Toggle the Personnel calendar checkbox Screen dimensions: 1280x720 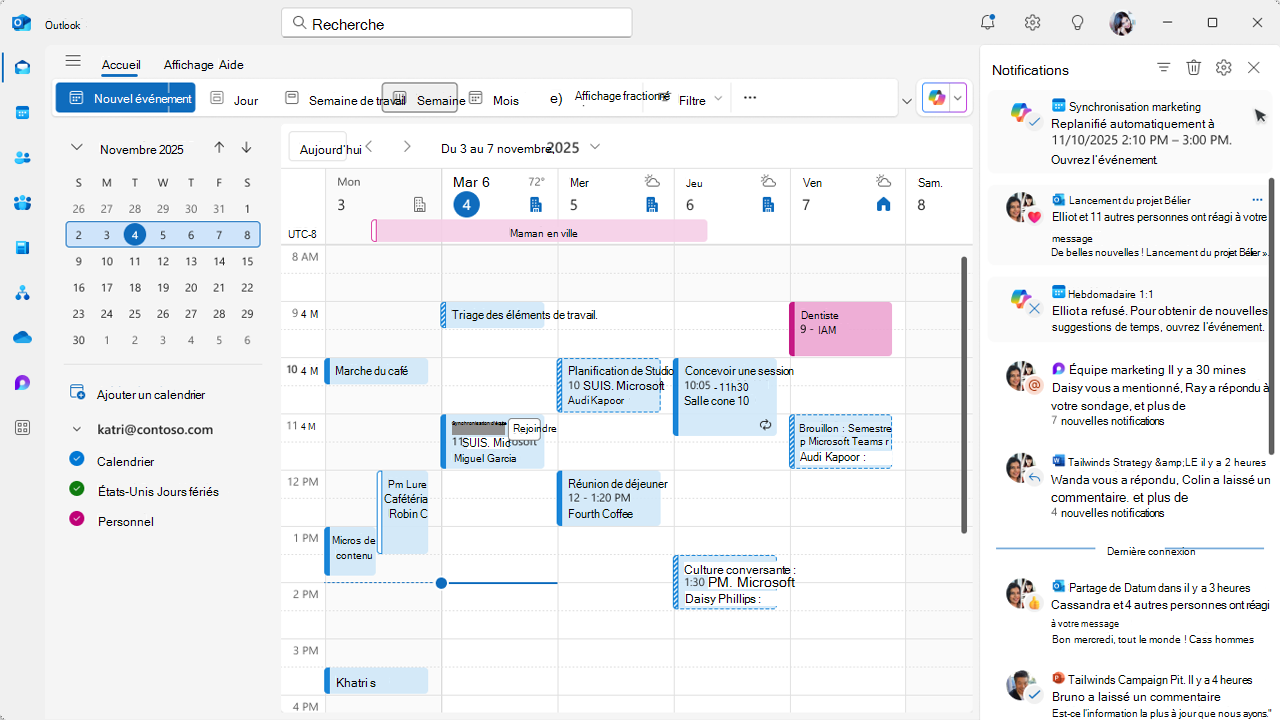pos(77,519)
